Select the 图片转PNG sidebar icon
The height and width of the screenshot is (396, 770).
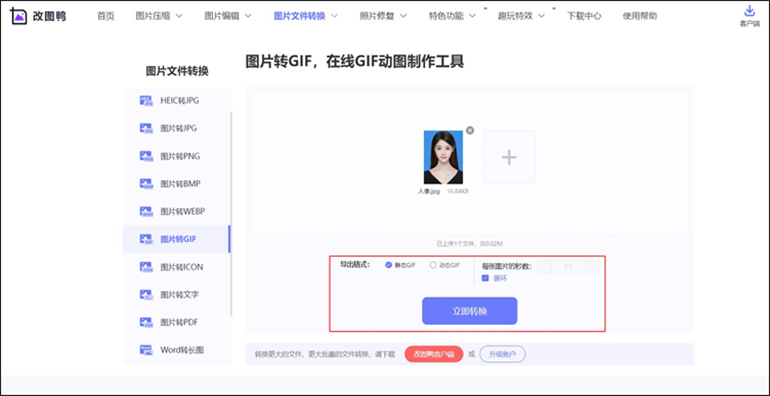(x=146, y=156)
